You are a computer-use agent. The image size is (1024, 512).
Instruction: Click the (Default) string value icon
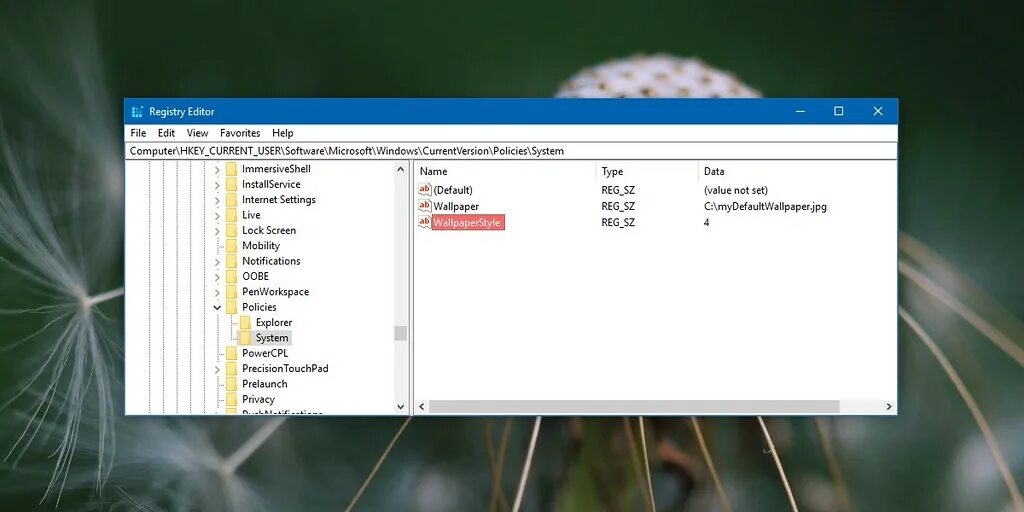point(424,190)
